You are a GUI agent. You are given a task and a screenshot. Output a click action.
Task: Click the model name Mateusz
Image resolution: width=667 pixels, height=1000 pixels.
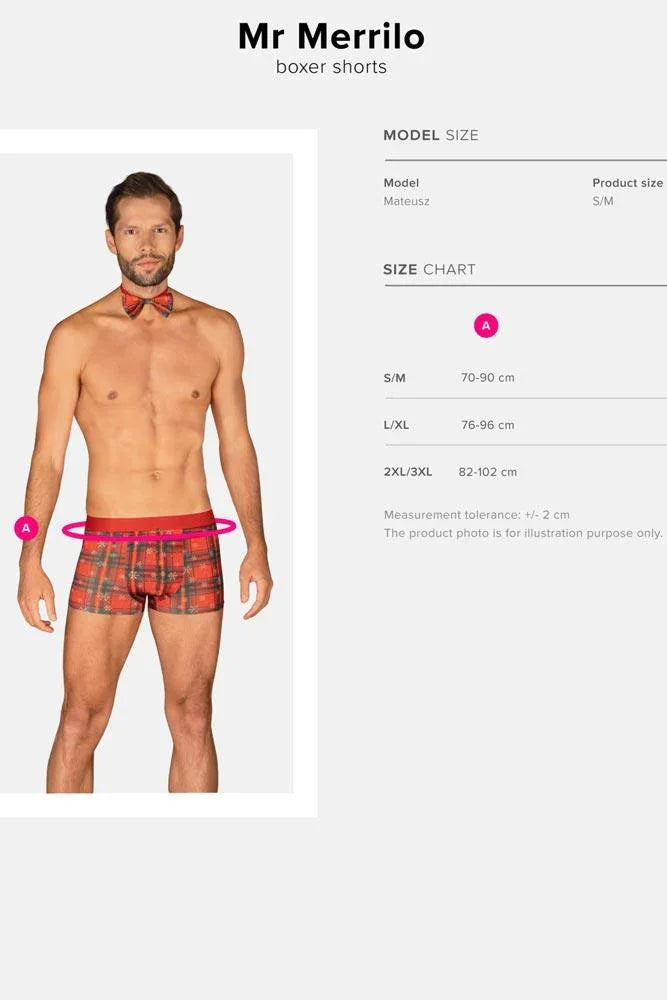(406, 201)
